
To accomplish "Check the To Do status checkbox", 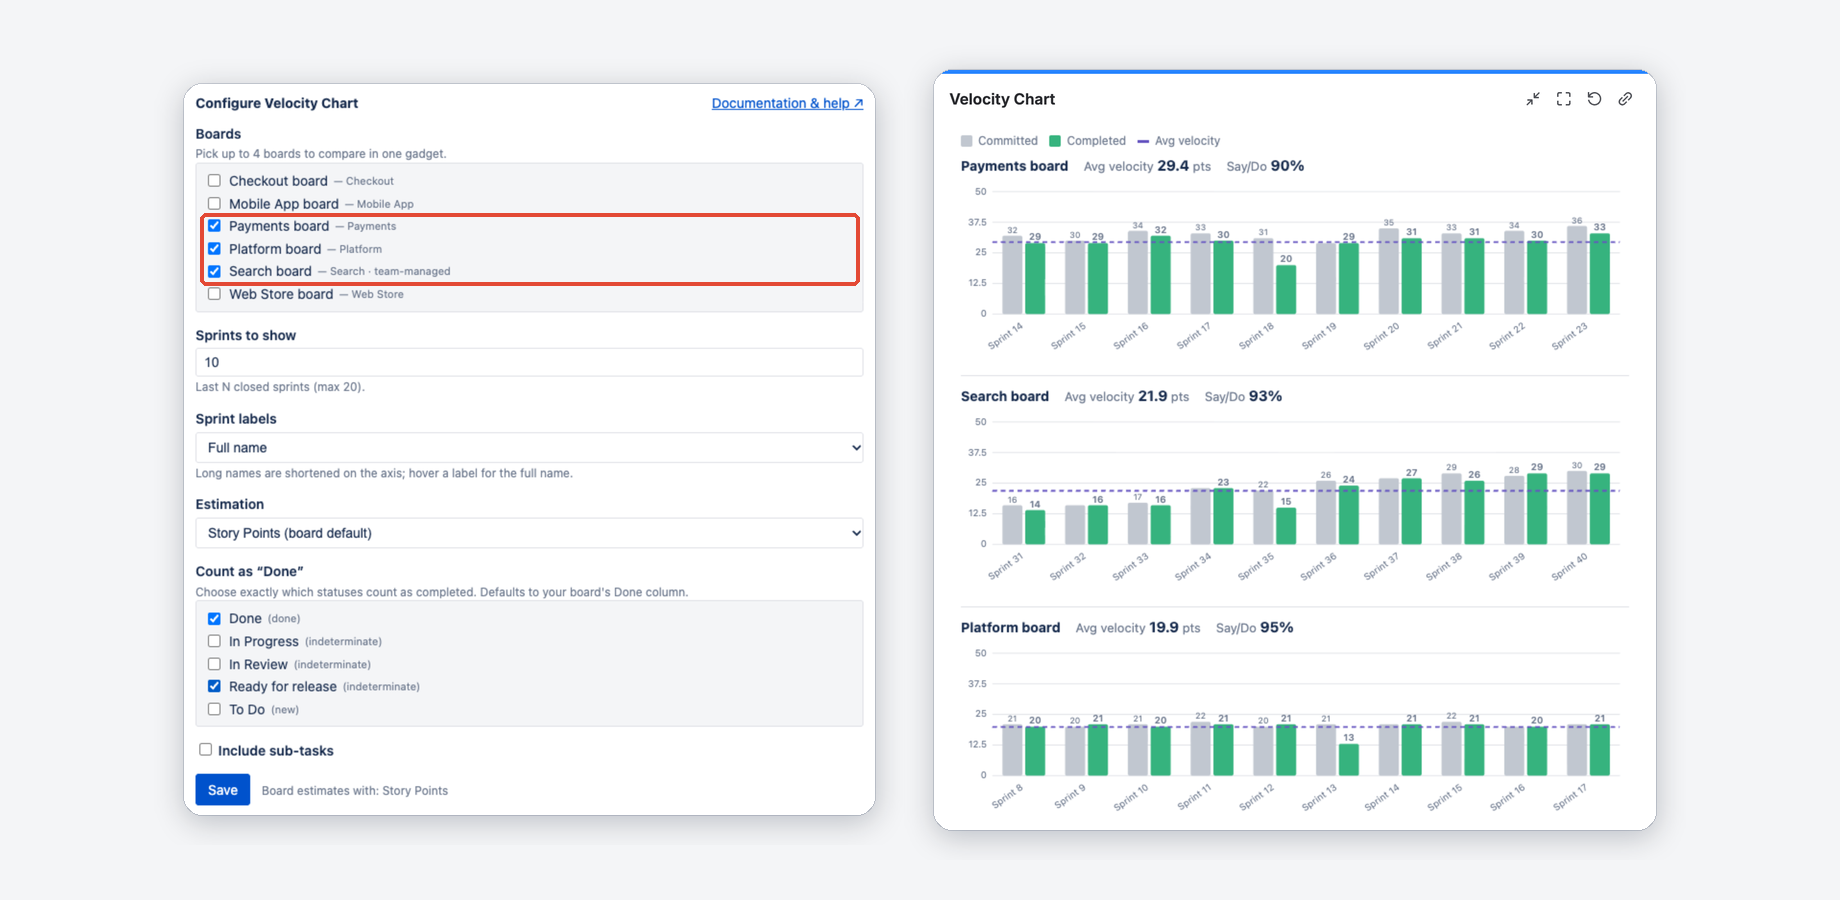I will pyautogui.click(x=214, y=709).
